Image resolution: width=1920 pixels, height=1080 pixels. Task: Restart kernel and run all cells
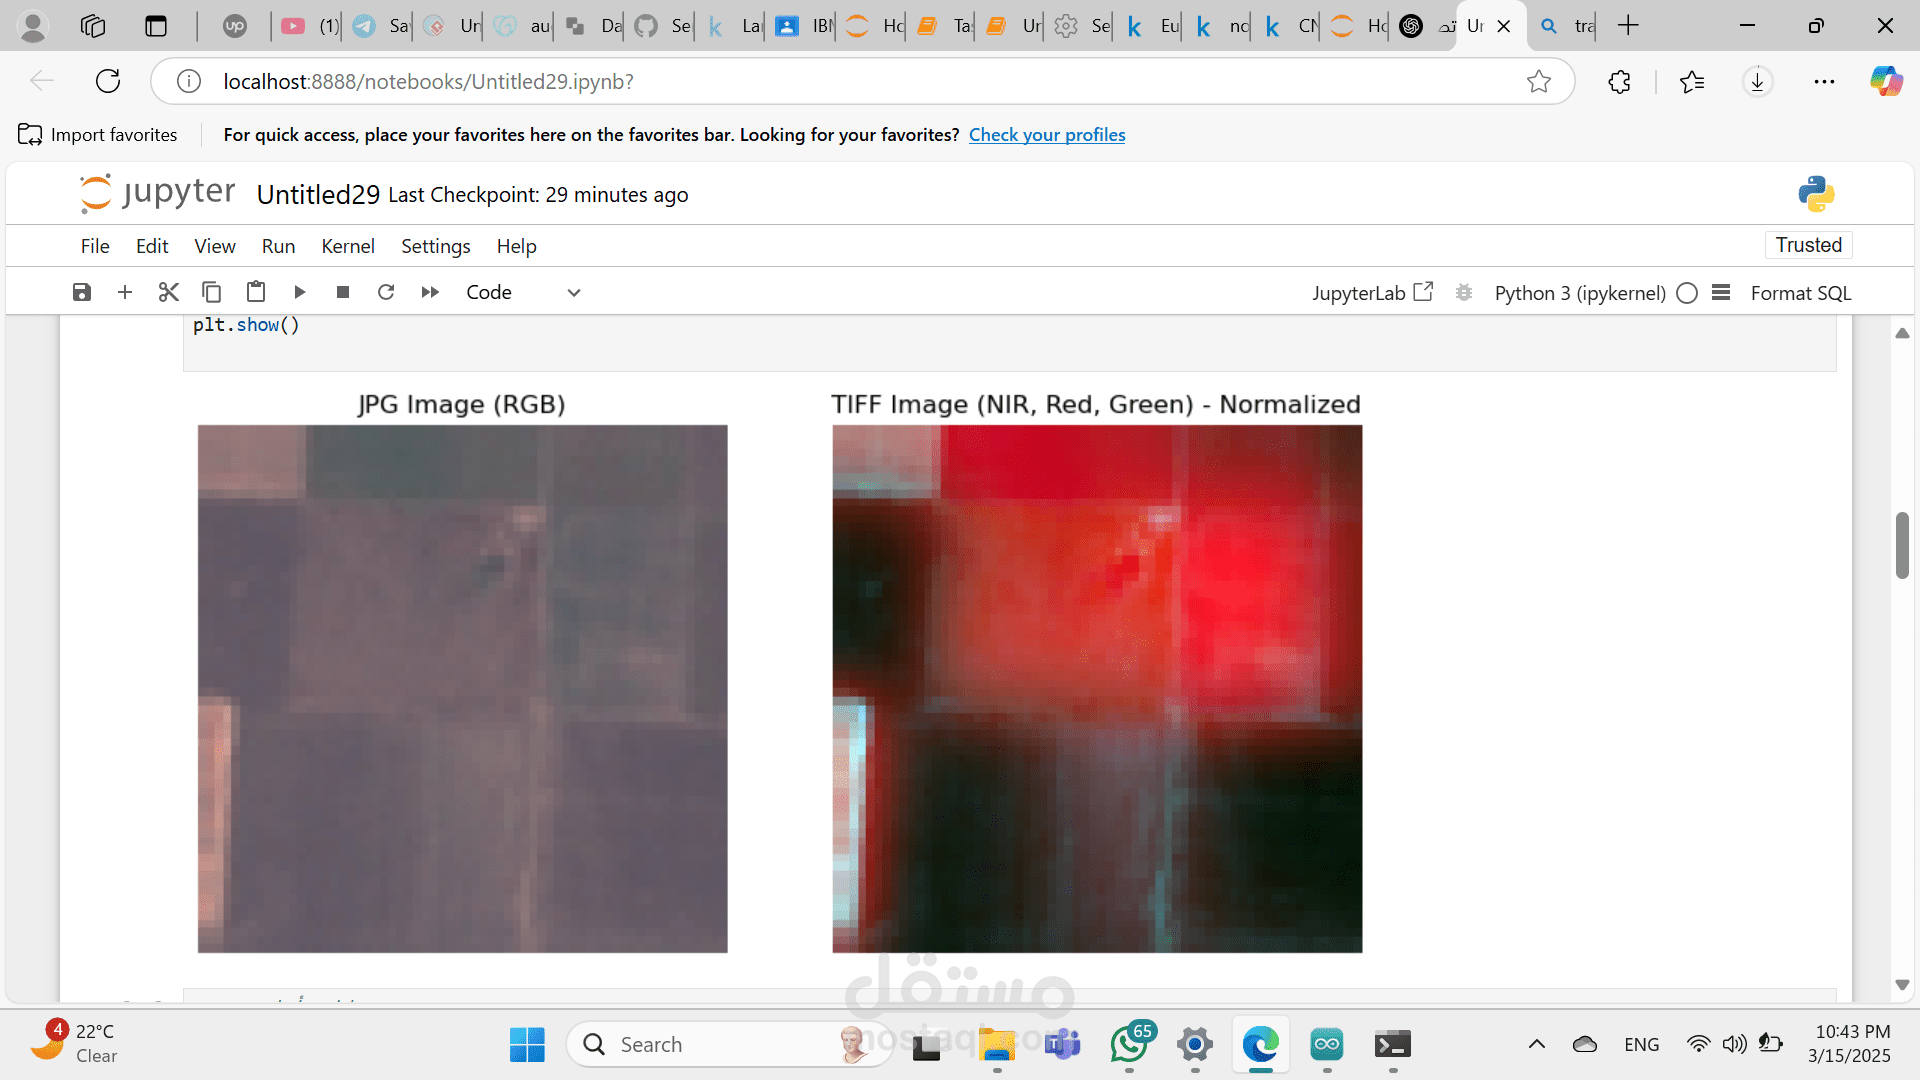(430, 292)
